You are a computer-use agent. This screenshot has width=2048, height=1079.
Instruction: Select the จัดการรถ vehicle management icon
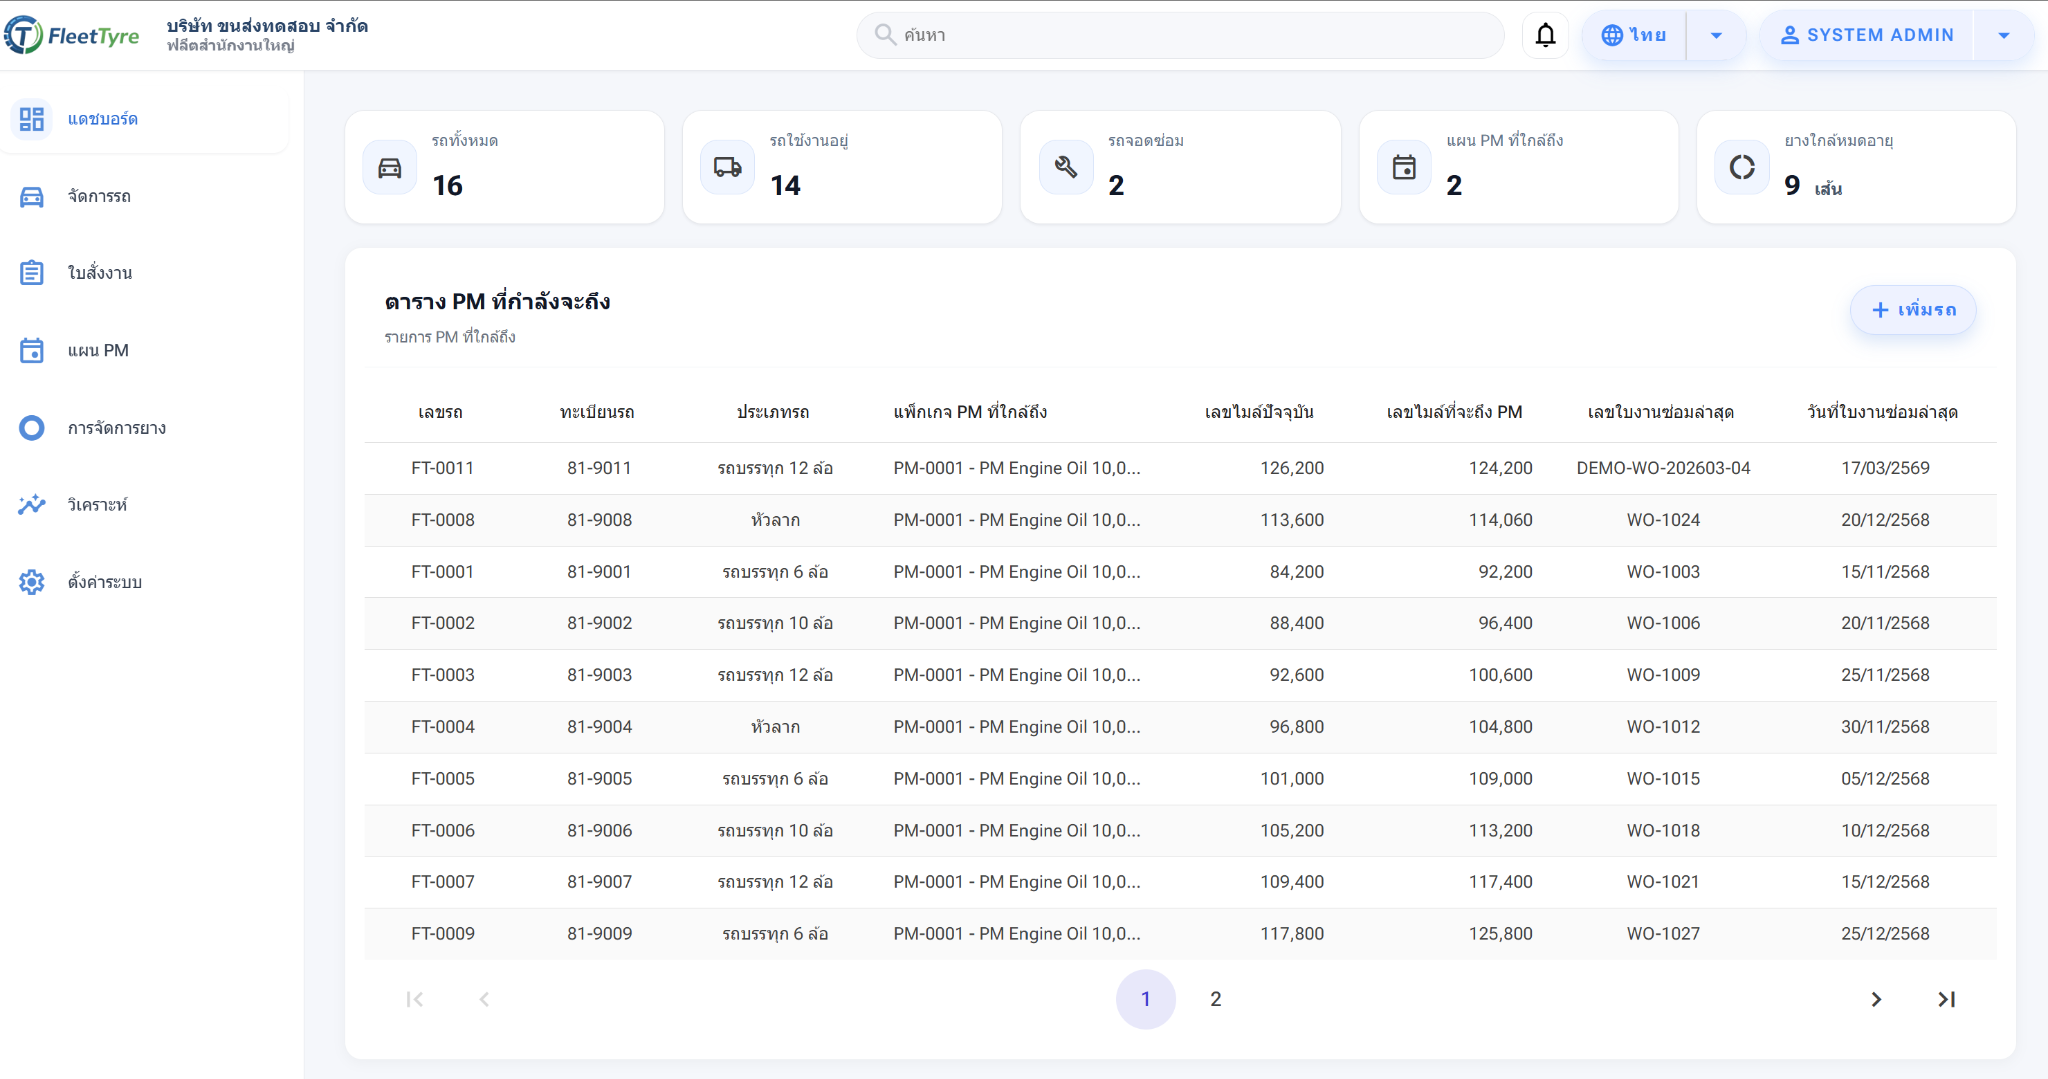[x=32, y=196]
